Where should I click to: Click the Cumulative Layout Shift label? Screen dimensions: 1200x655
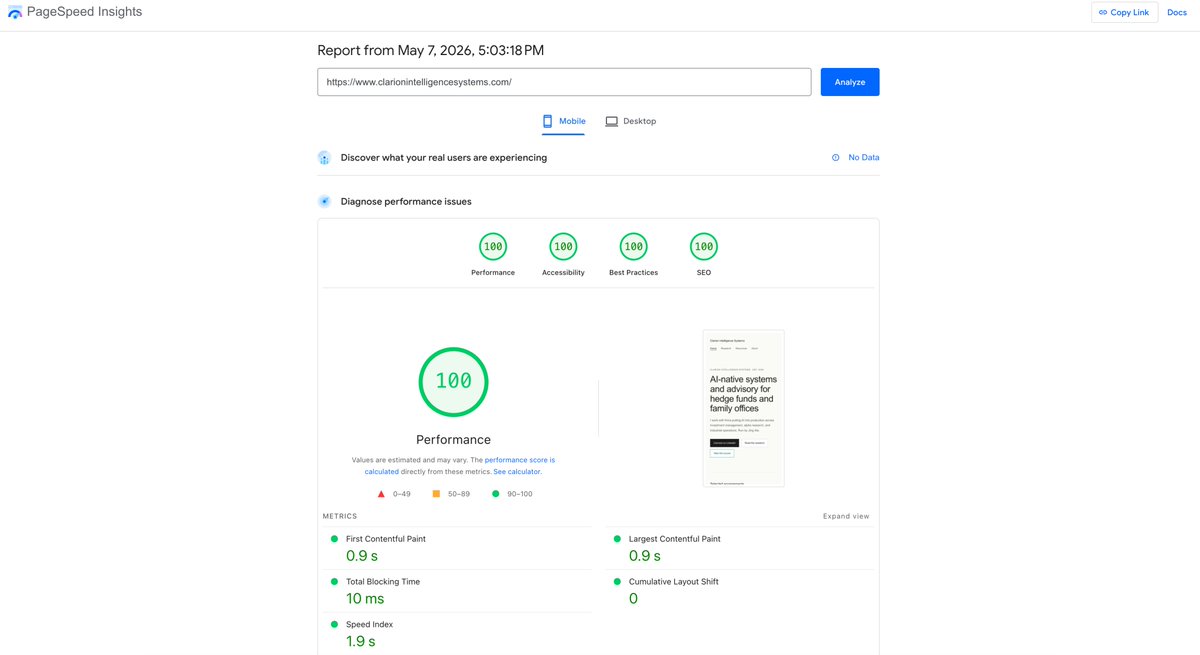click(674, 582)
